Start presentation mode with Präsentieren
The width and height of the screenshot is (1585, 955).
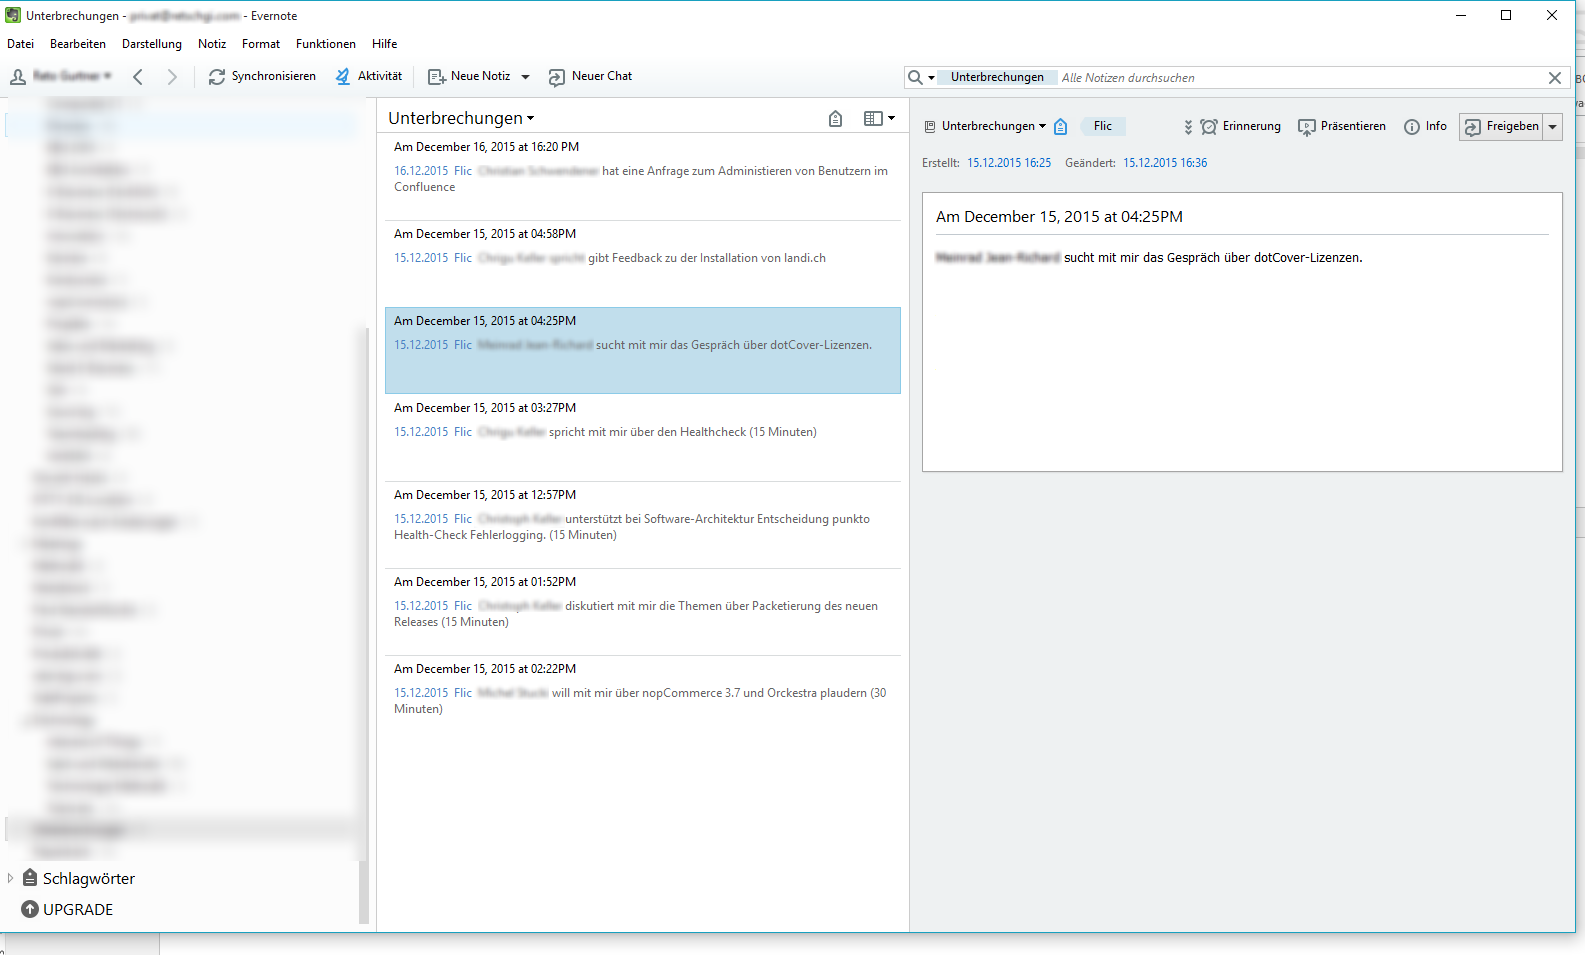tap(1342, 127)
